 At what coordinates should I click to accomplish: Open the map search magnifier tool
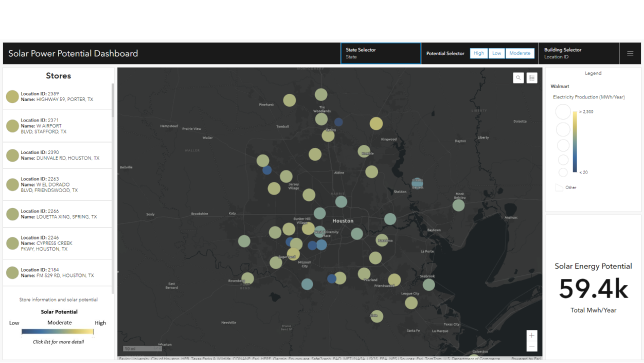[x=518, y=78]
